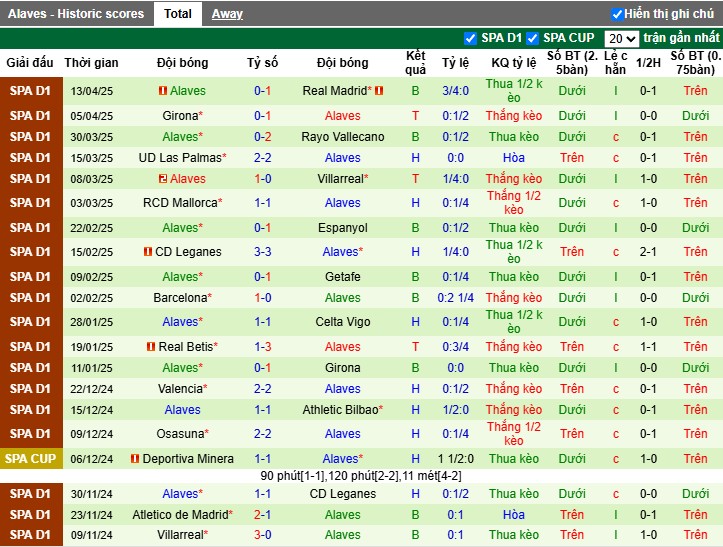Open Real Madrid team link

[x=337, y=91]
